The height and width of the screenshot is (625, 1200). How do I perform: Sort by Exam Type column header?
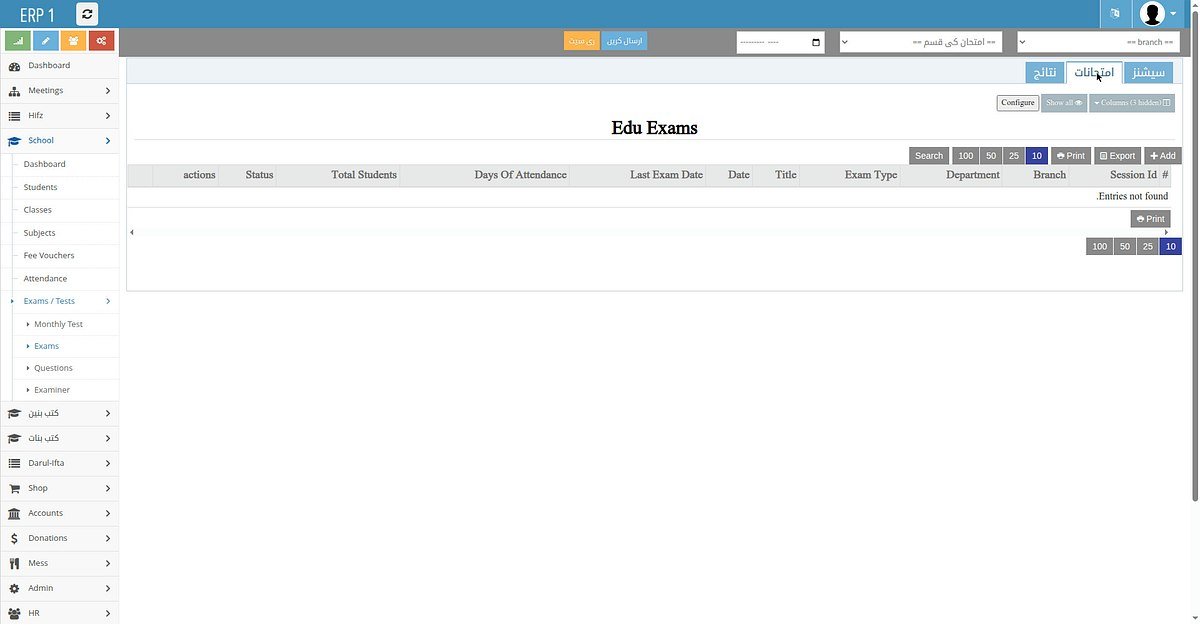pos(871,175)
